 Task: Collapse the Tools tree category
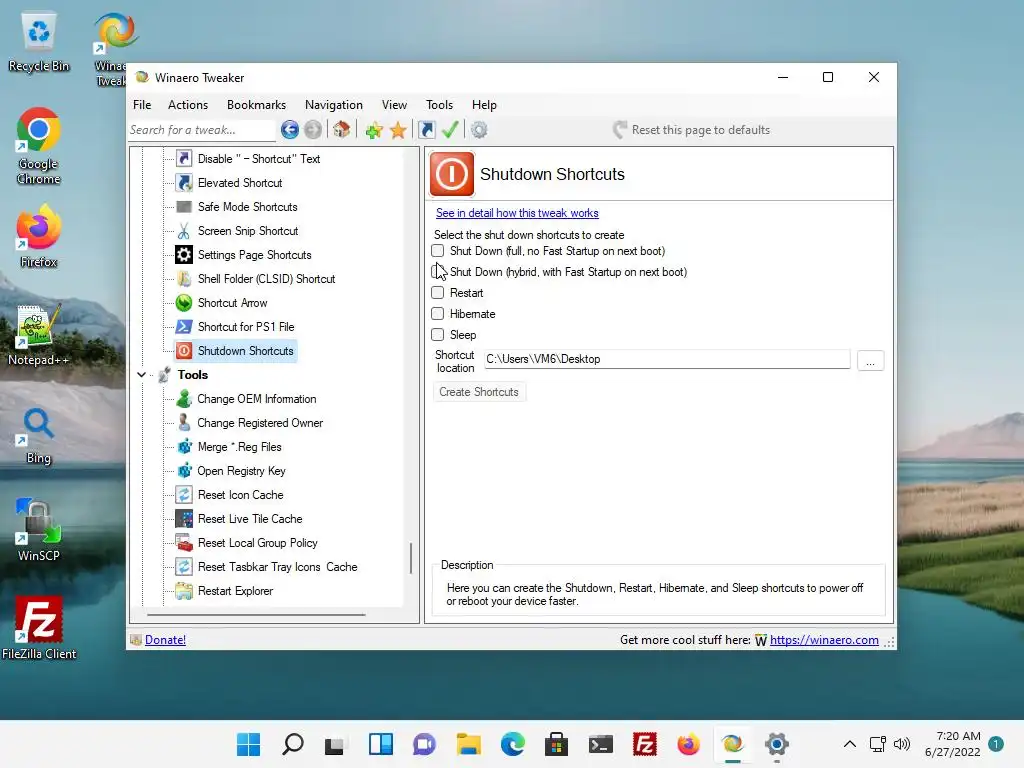pos(142,375)
